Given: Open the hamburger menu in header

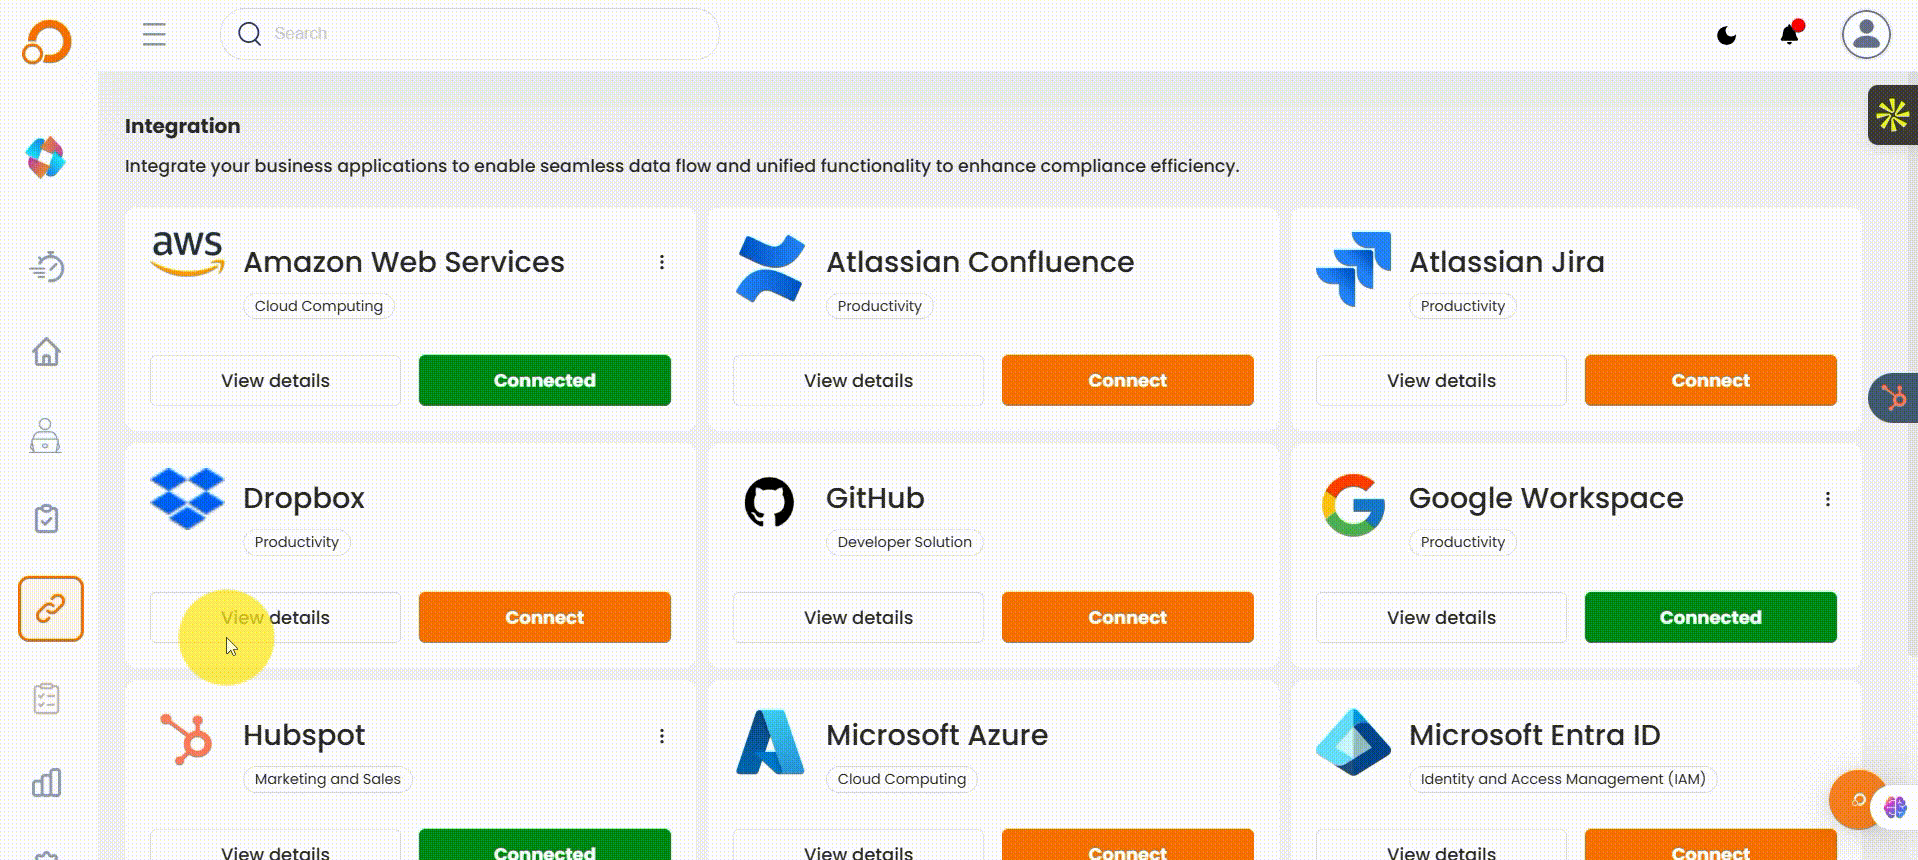Looking at the screenshot, I should 154,35.
